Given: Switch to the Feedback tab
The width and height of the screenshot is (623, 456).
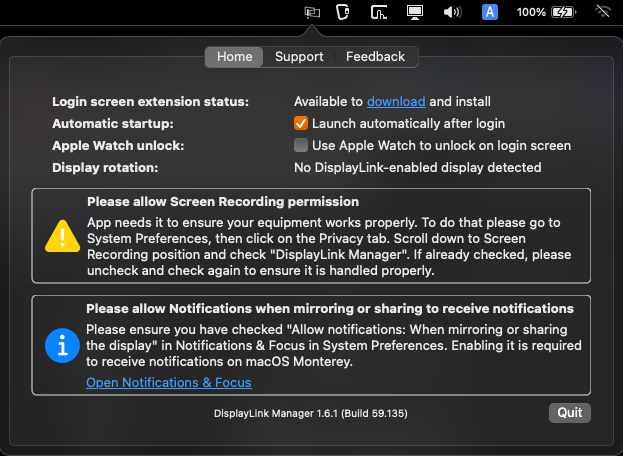Looking at the screenshot, I should point(375,57).
